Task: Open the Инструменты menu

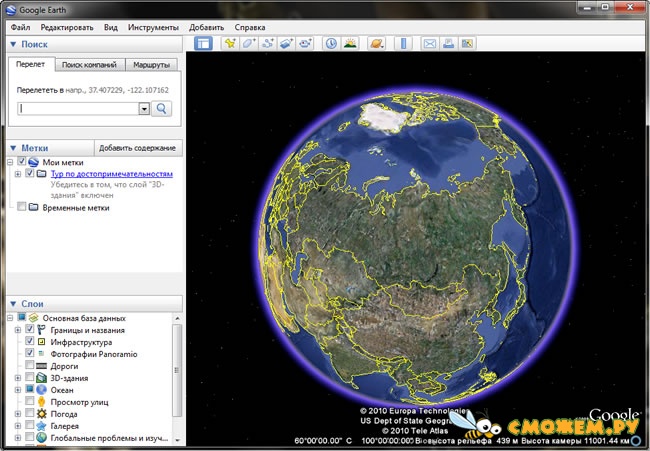Action: click(153, 27)
